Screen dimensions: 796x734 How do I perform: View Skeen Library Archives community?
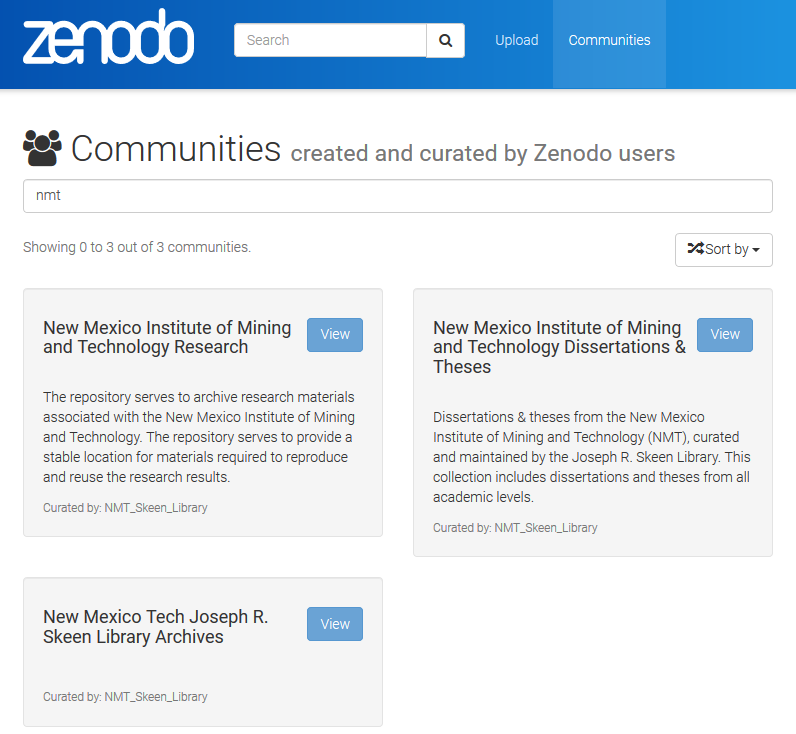335,624
